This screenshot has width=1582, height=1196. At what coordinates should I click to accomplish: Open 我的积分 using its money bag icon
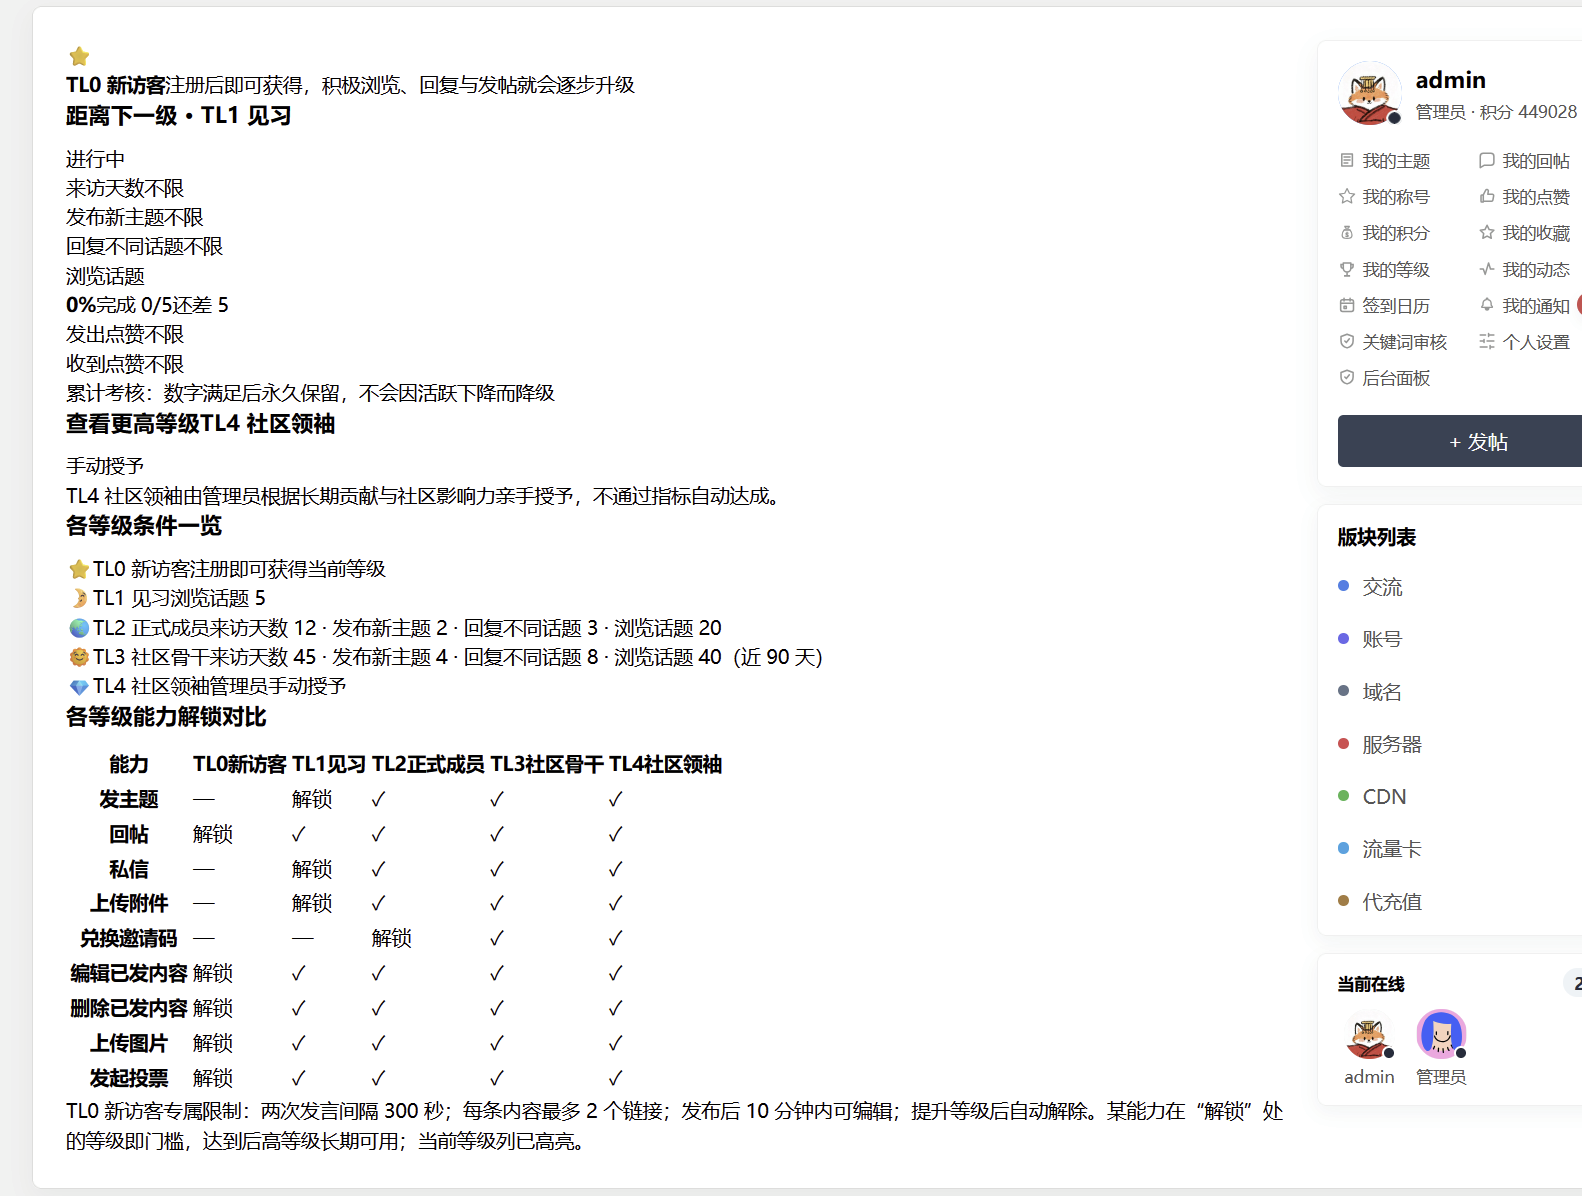pos(1347,232)
